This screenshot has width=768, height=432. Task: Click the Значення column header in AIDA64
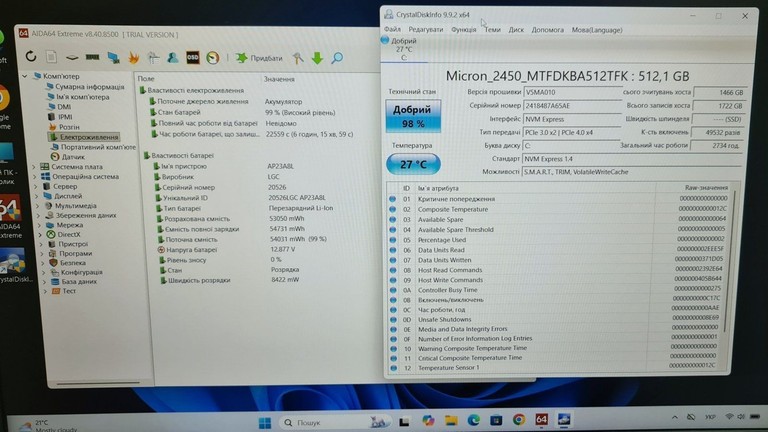coord(279,79)
